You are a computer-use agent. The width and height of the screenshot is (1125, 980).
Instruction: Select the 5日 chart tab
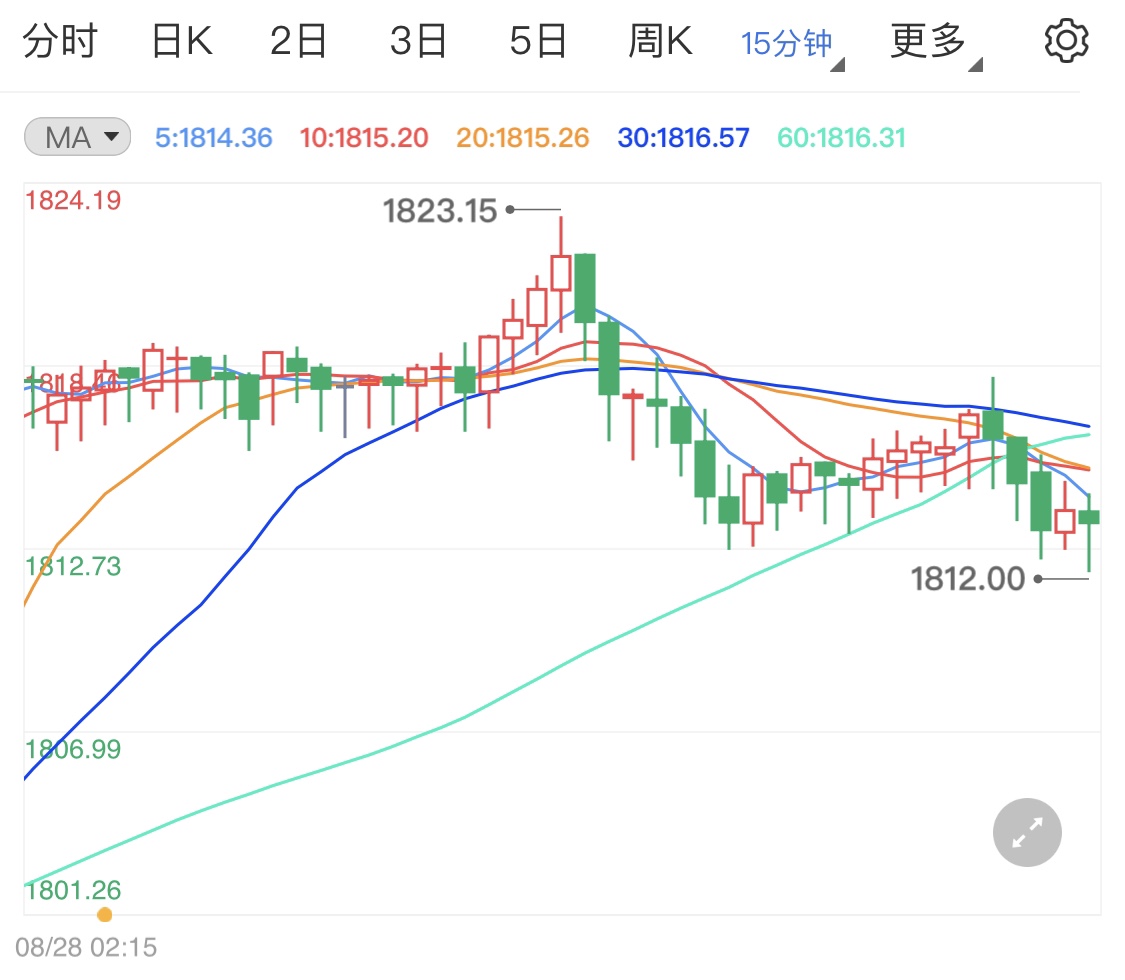[538, 41]
